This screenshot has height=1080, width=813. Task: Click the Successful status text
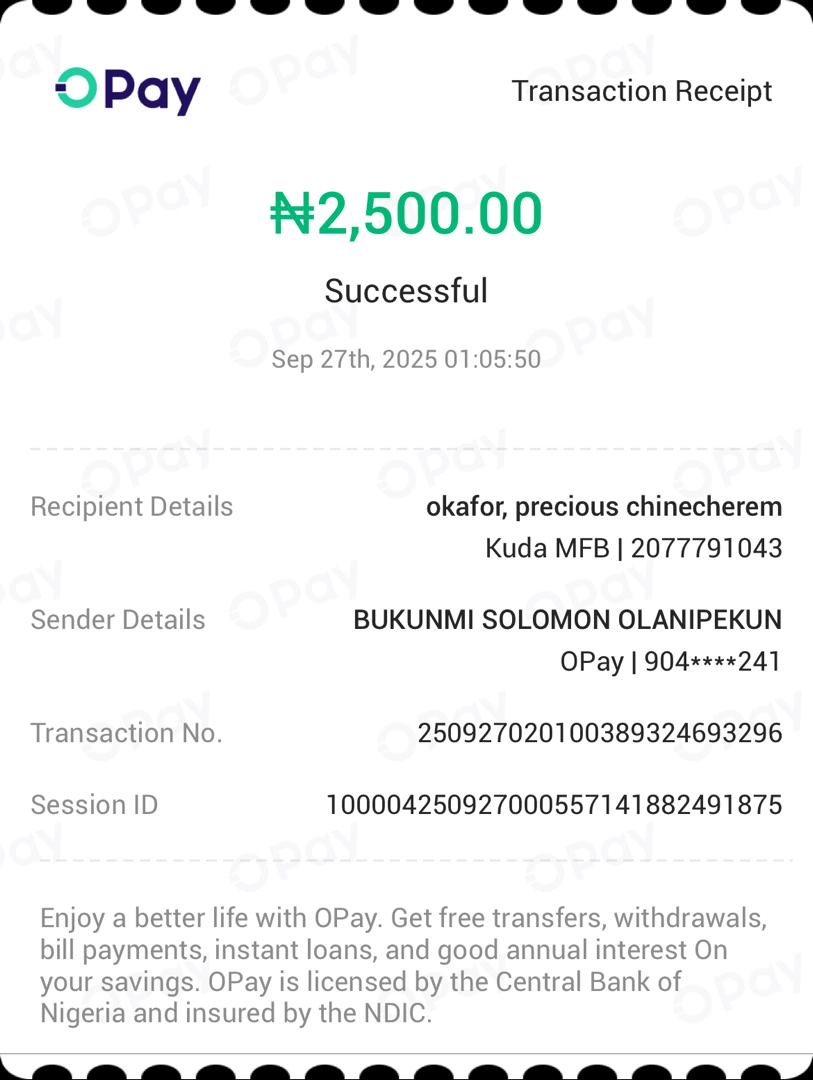coord(406,291)
